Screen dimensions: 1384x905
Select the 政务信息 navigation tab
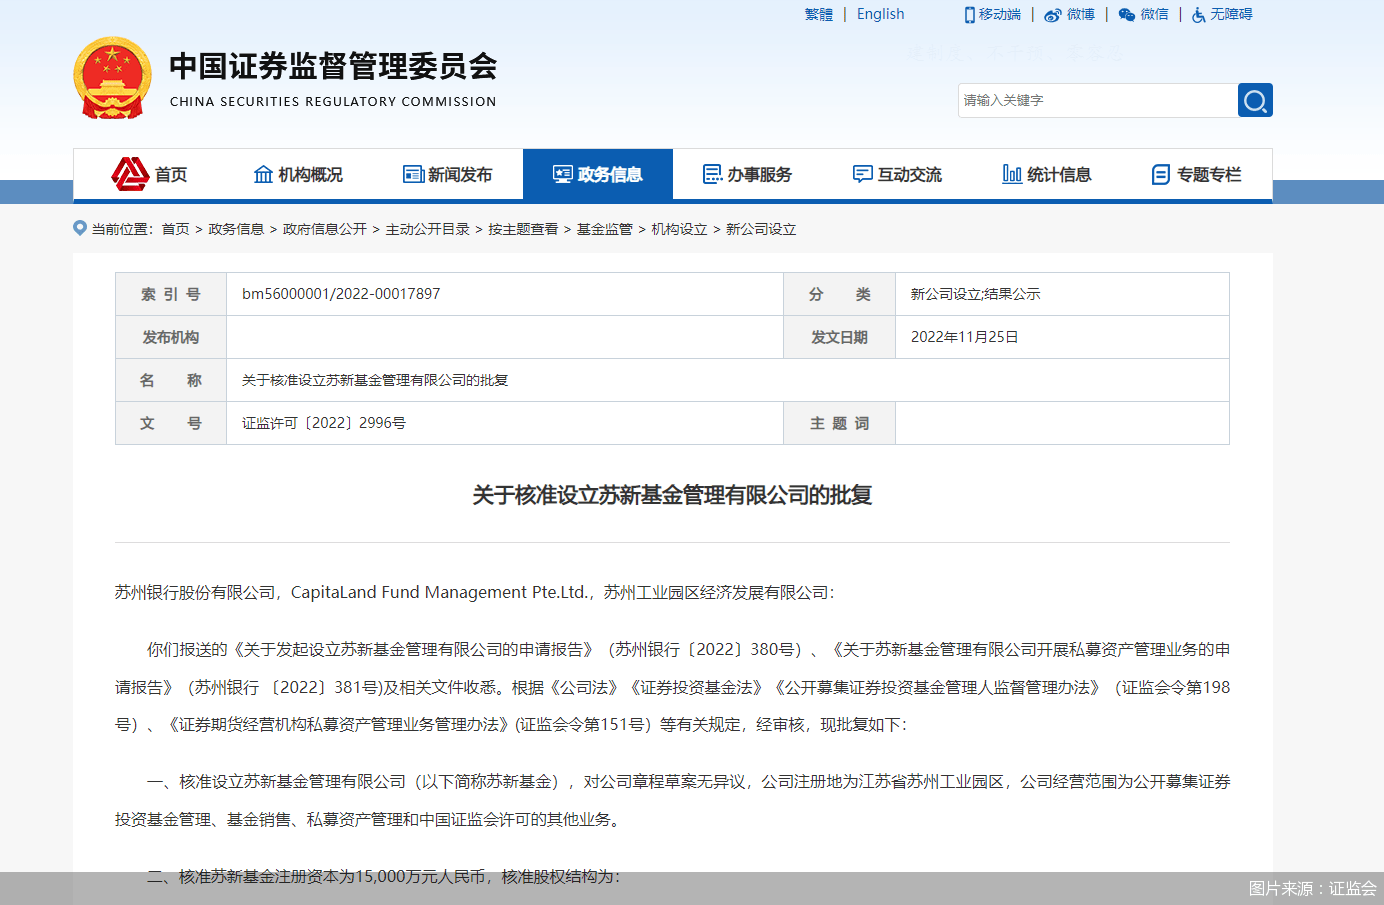coord(597,175)
